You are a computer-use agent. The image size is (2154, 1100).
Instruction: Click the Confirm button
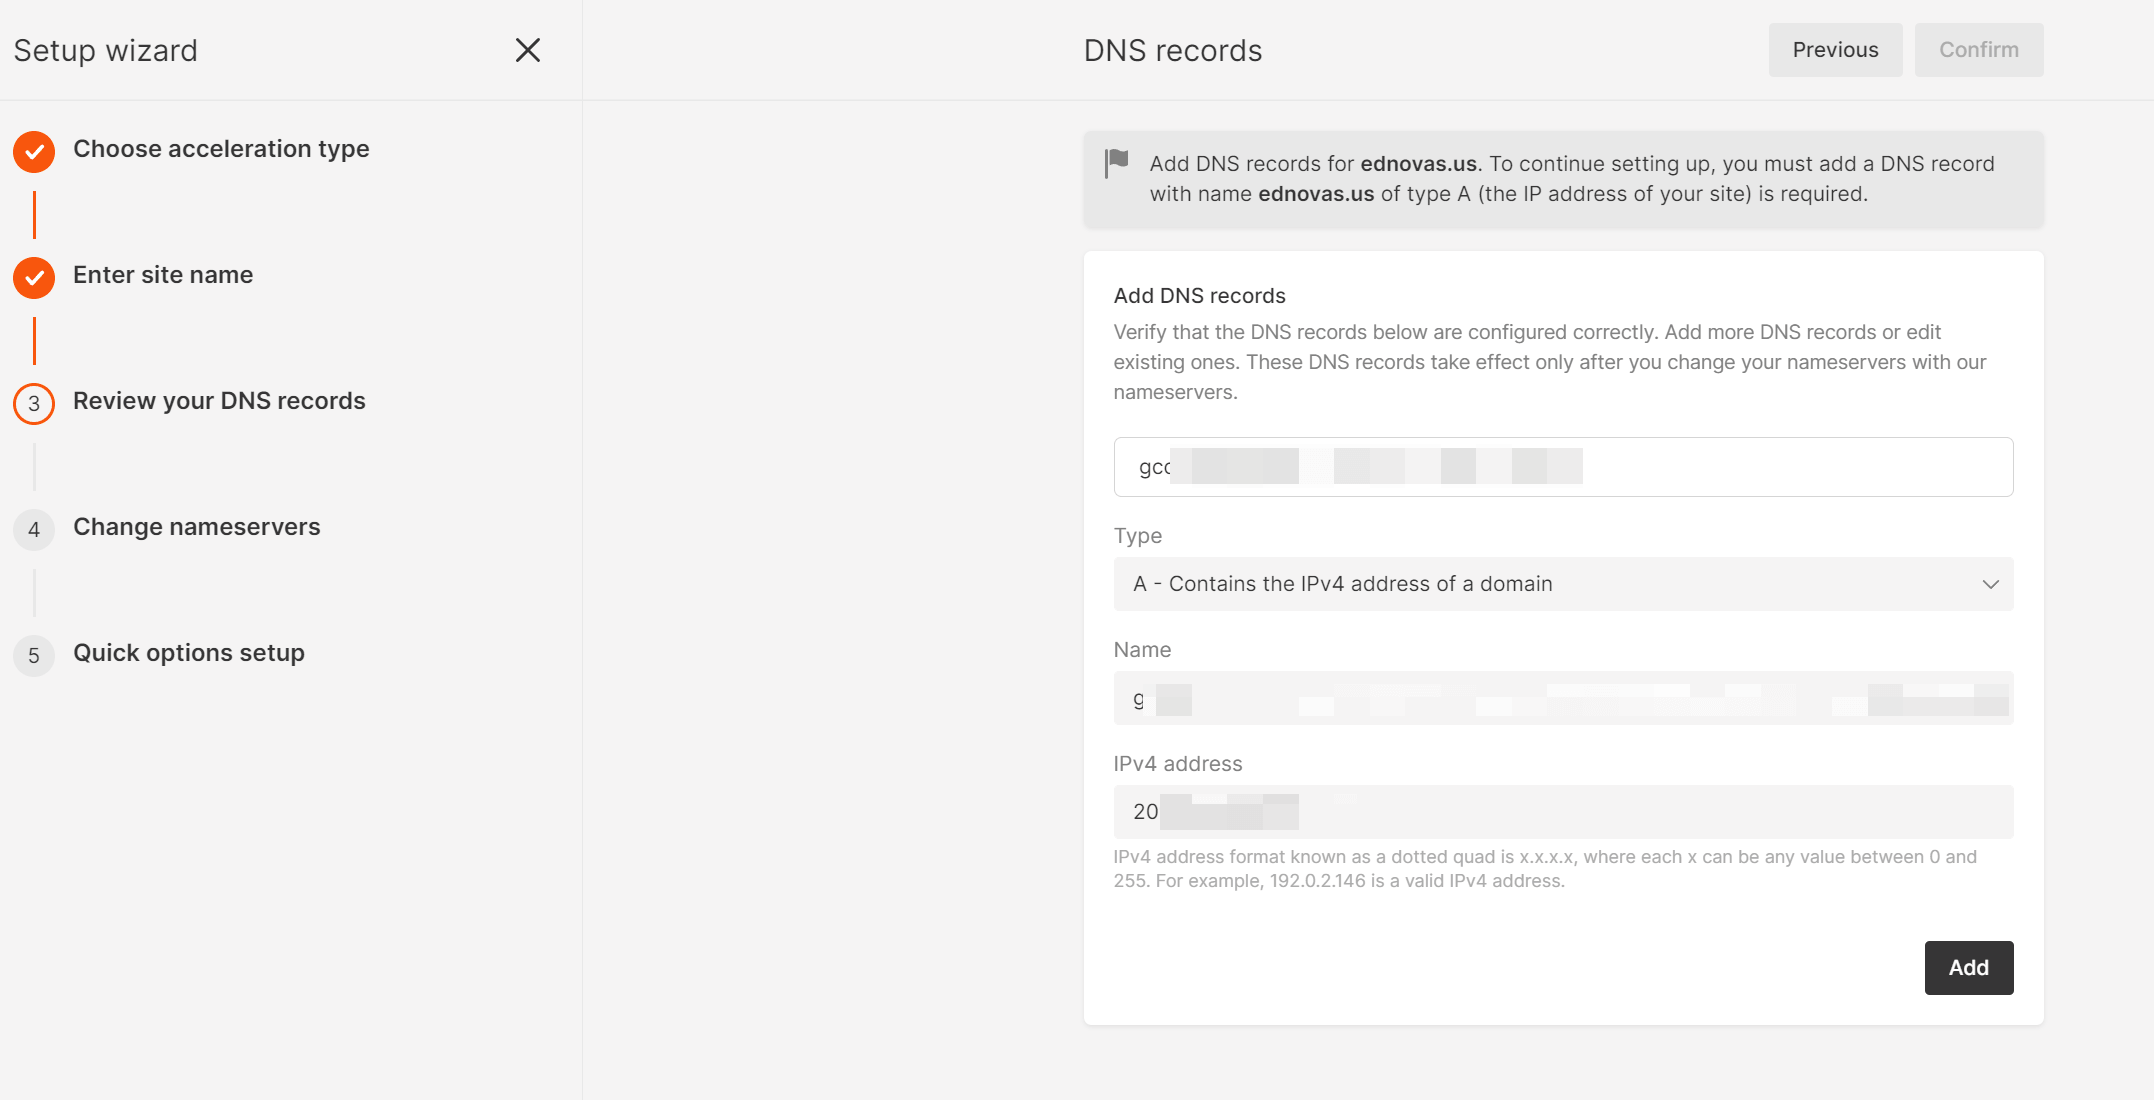click(1978, 50)
